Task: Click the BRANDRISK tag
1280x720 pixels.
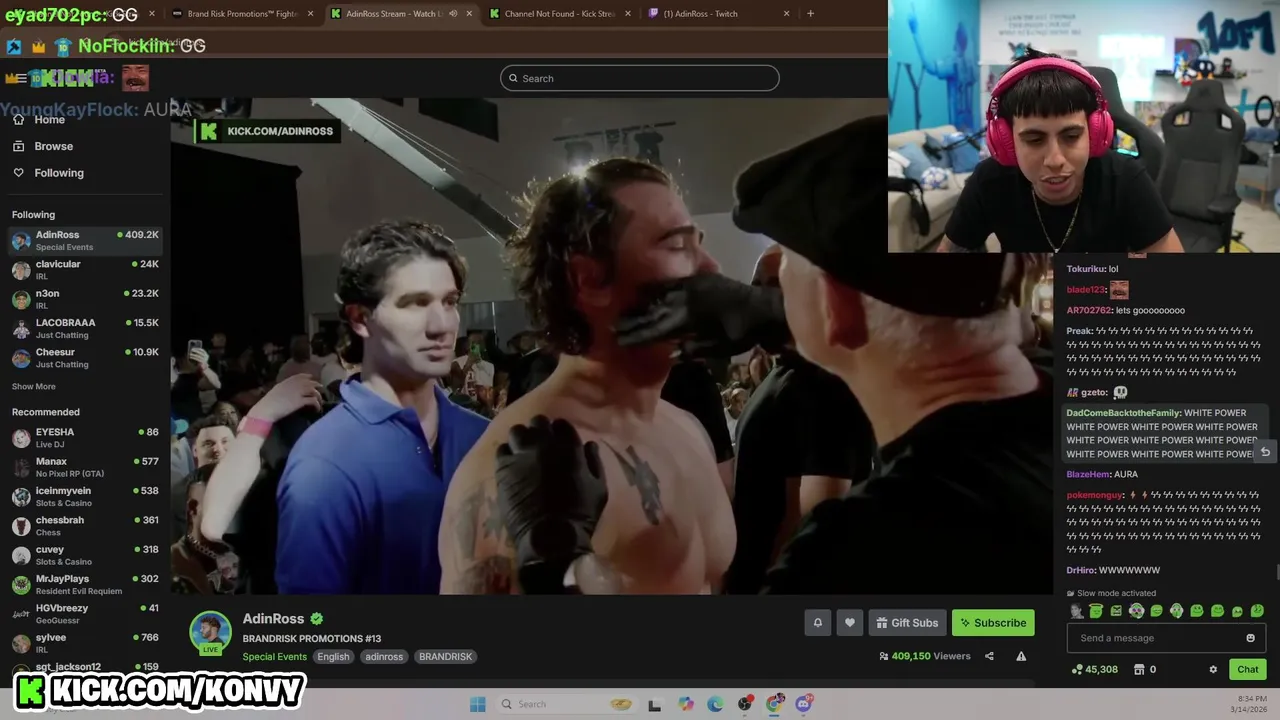Action: 445,657
